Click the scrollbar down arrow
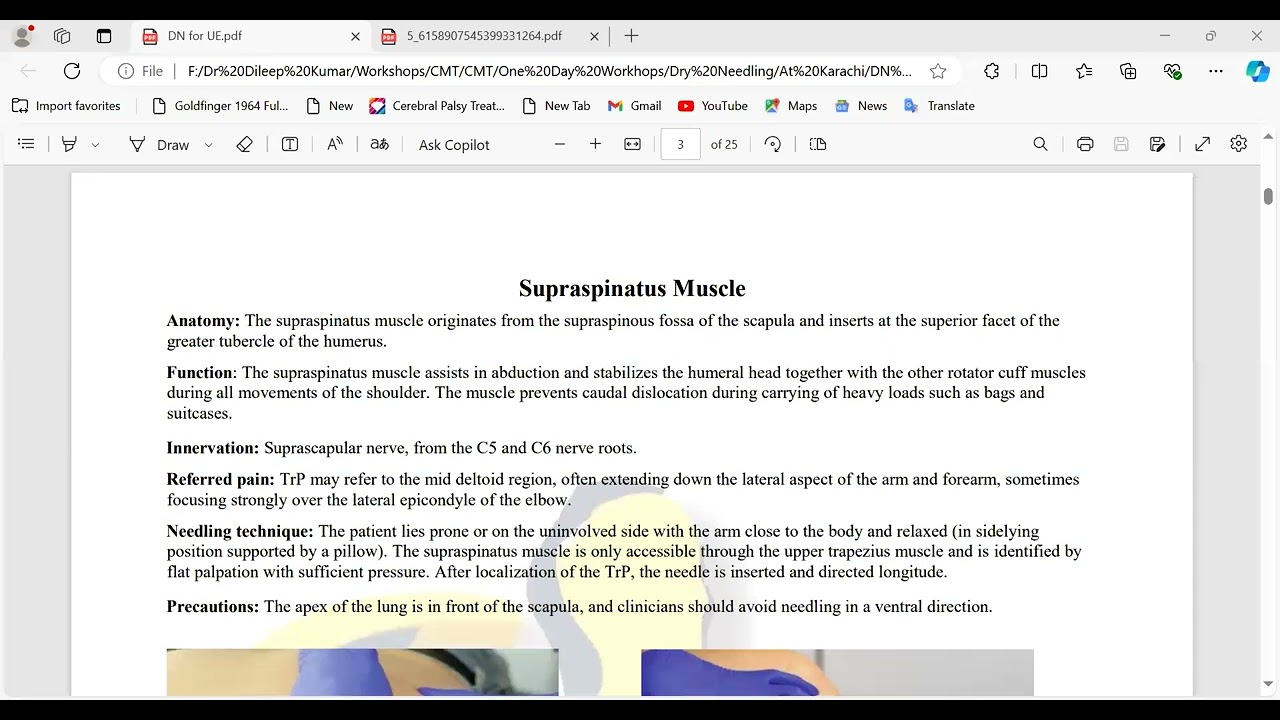1280x720 pixels. tap(1268, 685)
